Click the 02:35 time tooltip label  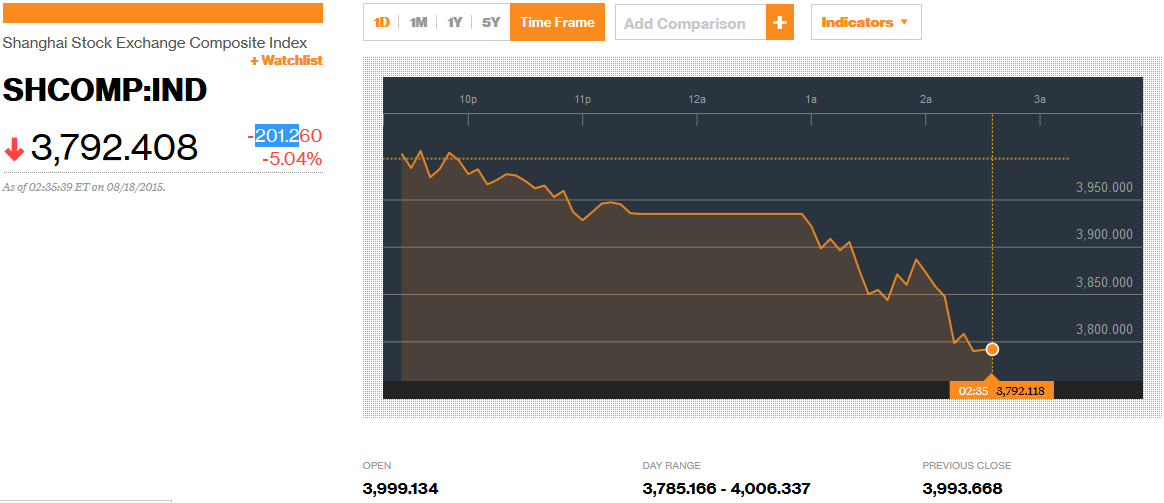click(x=971, y=390)
